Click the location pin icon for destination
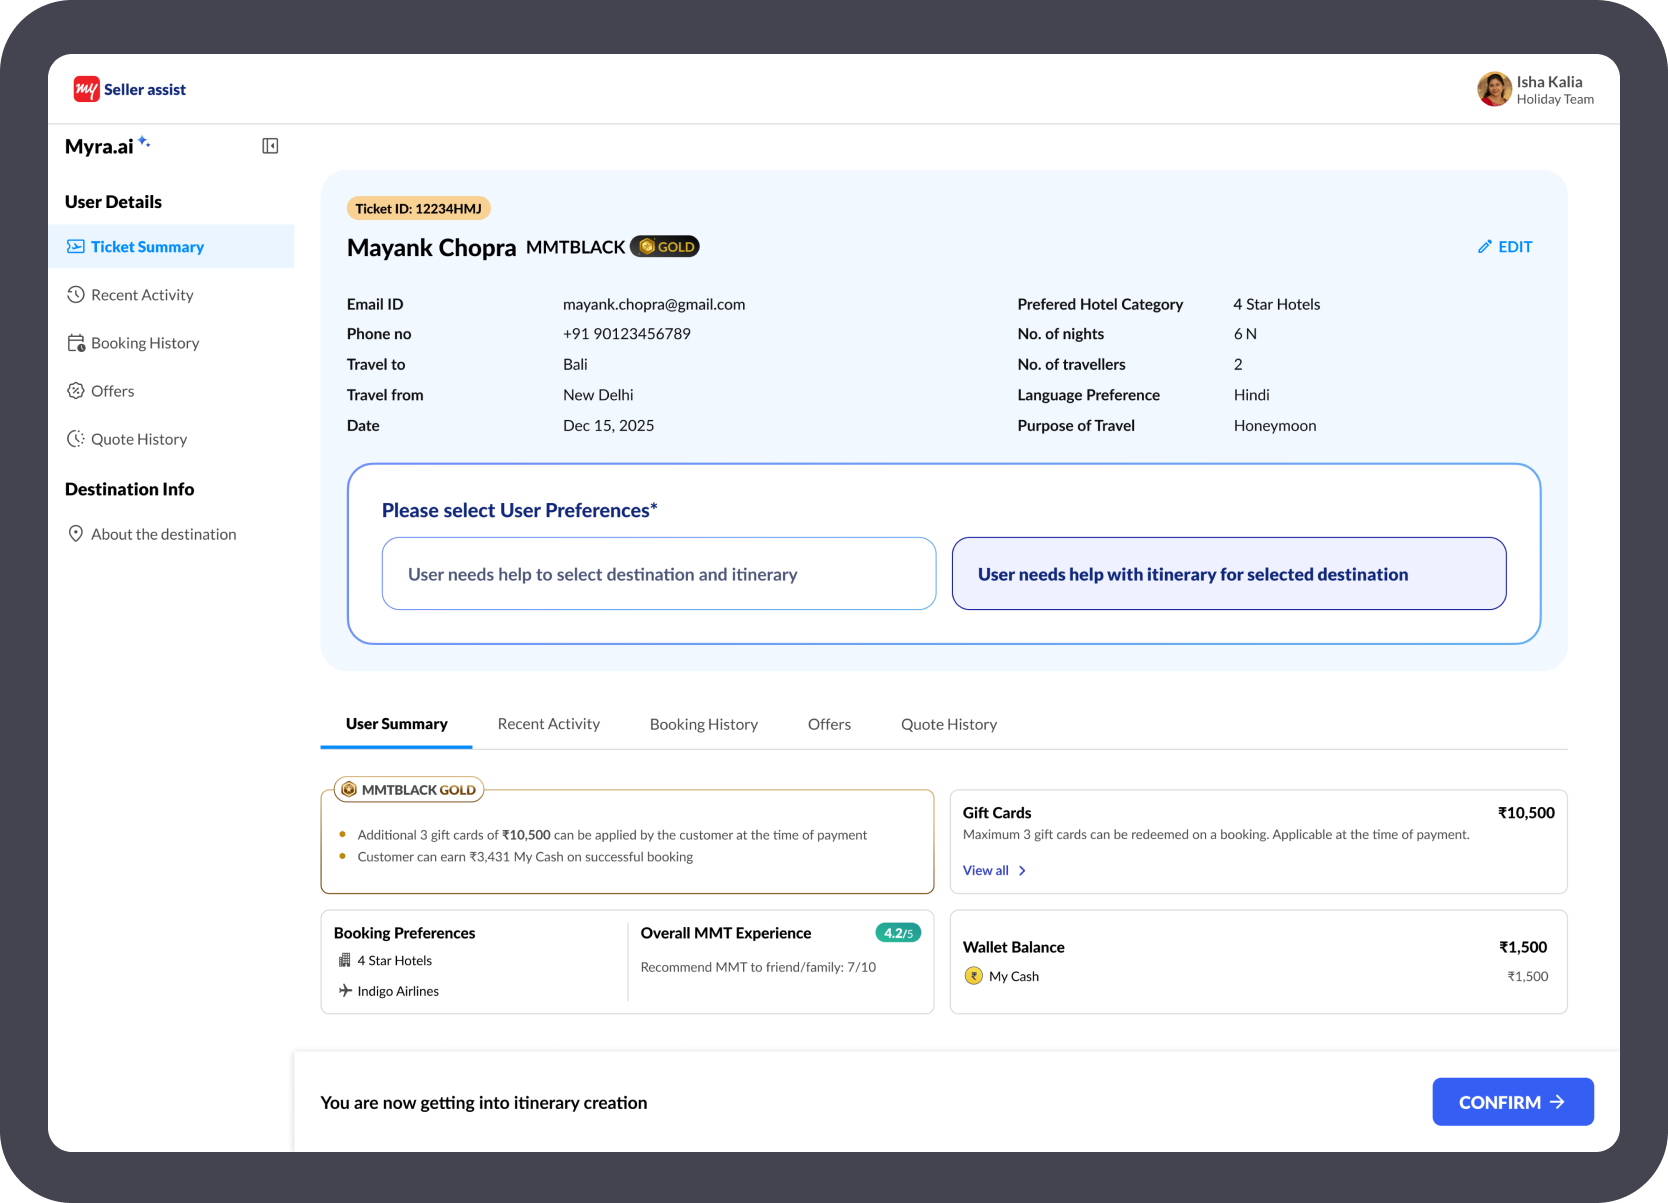 point(75,534)
